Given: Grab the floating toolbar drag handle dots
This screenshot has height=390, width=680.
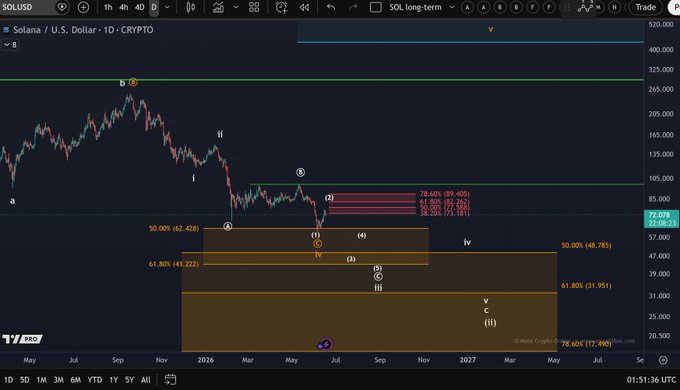Looking at the screenshot, I should [566, 7].
